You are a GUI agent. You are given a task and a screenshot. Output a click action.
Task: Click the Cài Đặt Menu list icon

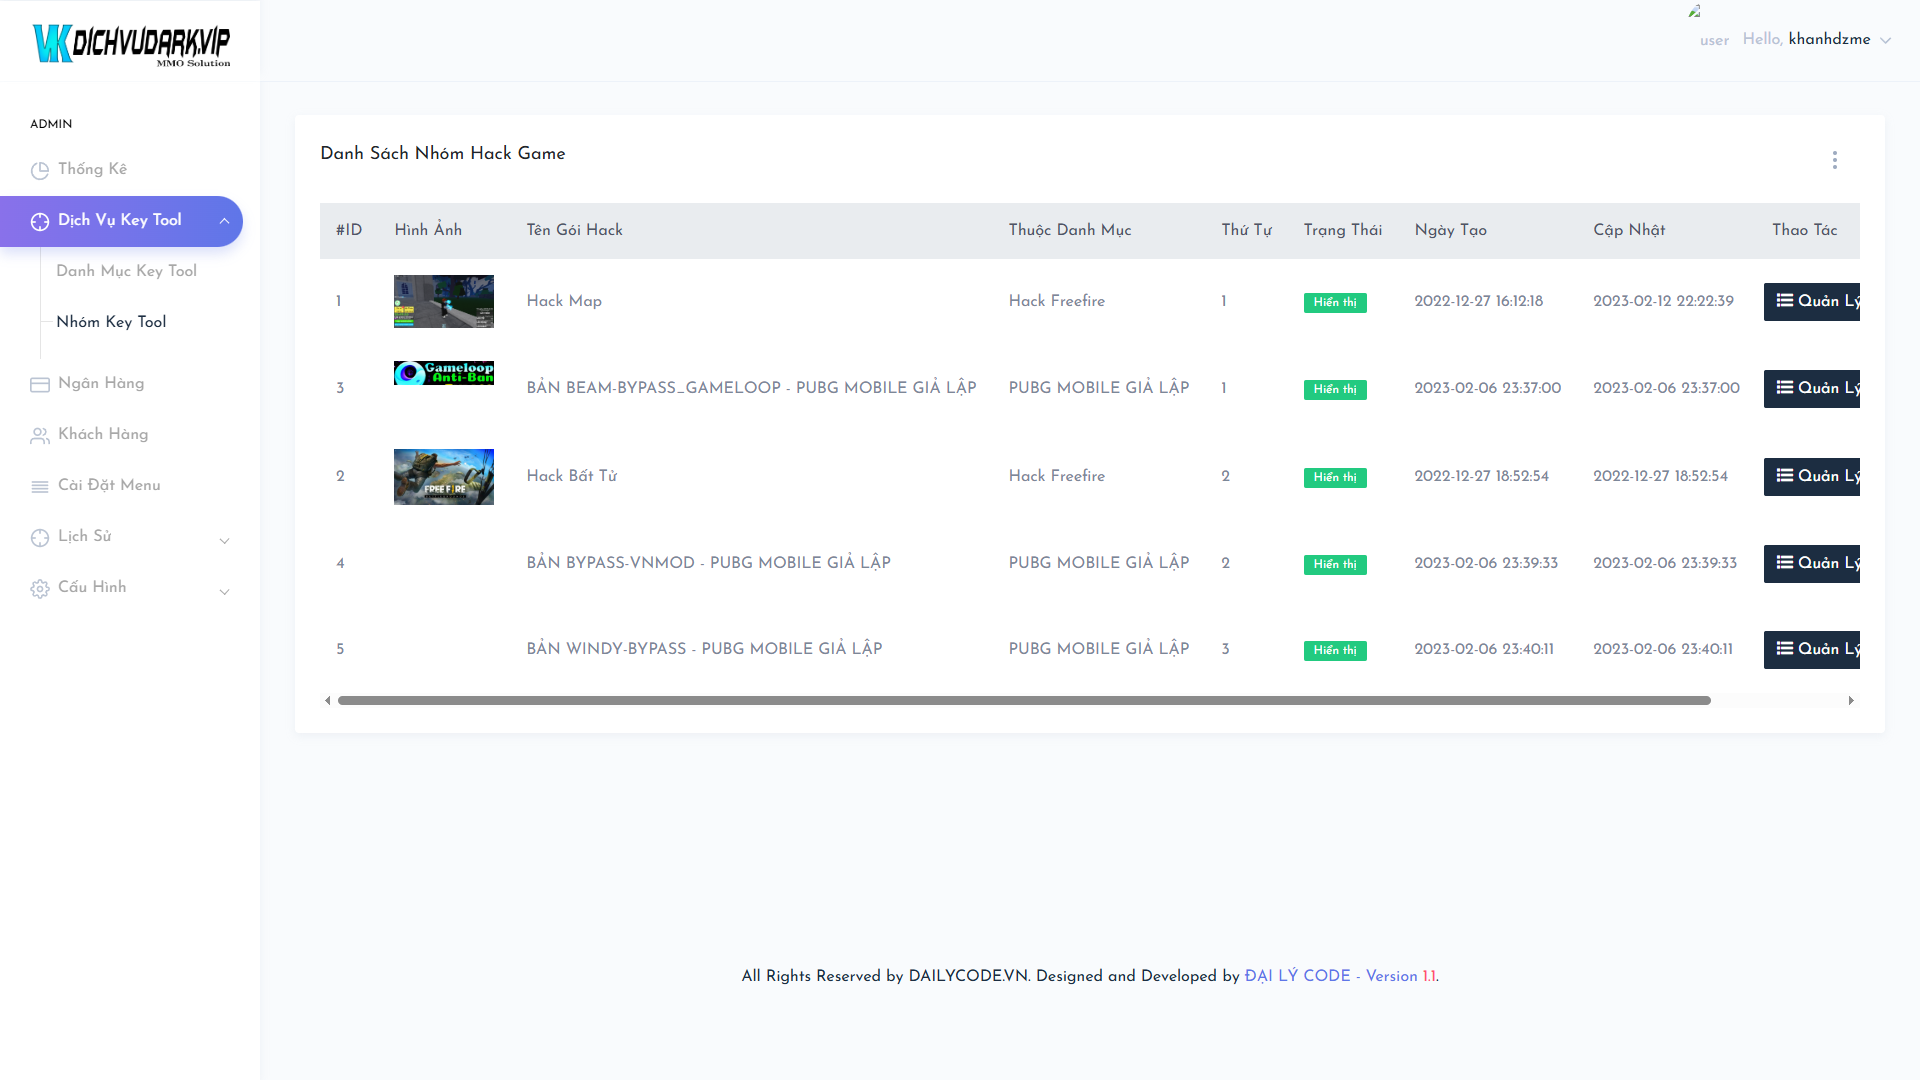40,486
